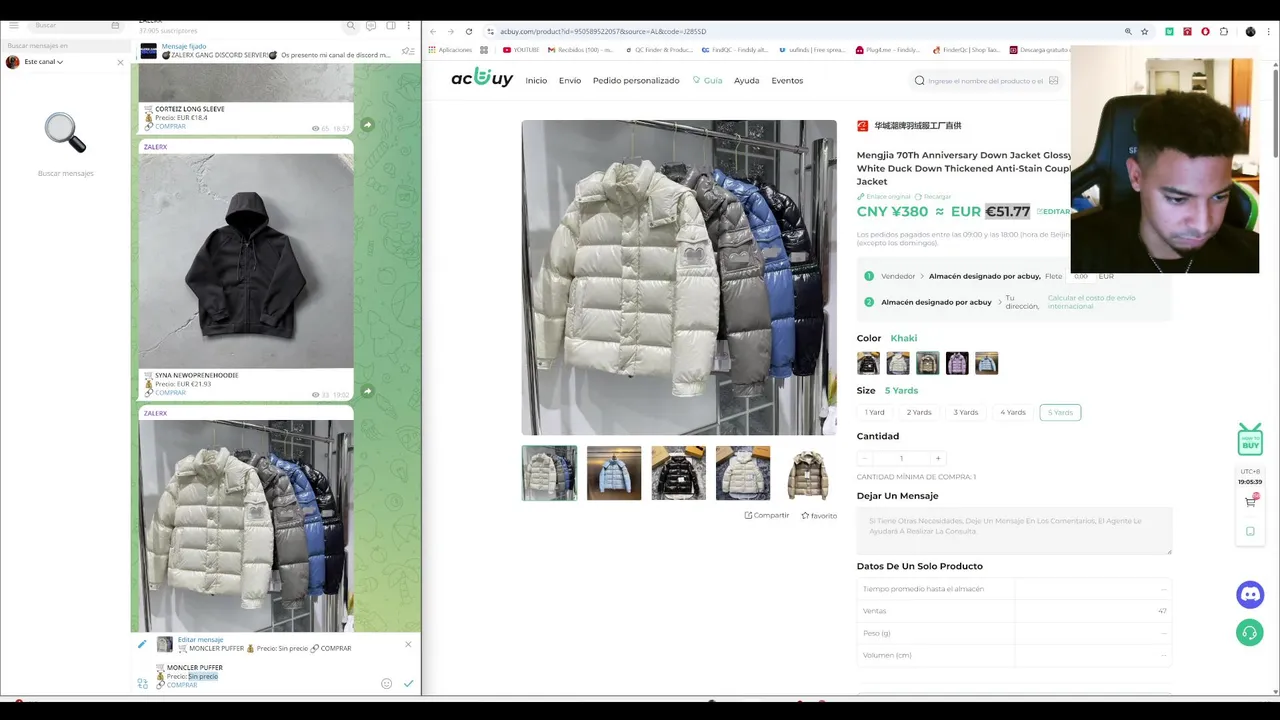Viewport: 1280px width, 720px height.
Task: Click COMPRAR link under SYNA NEWOPRENEHOODIE
Action: pos(170,393)
